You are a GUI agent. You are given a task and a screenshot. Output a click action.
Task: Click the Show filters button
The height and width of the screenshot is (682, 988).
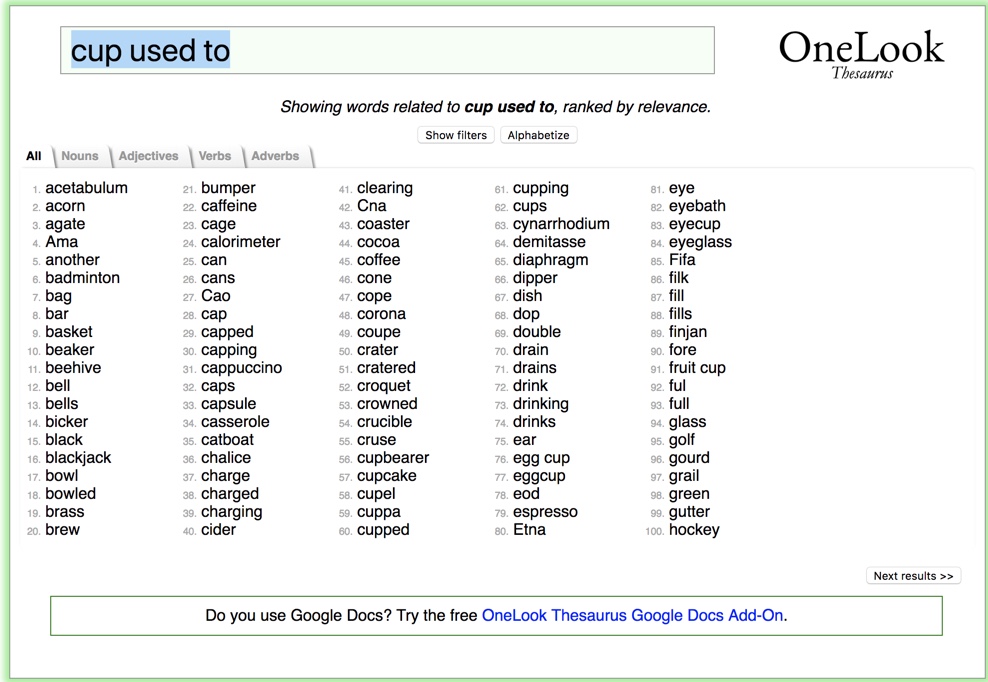pos(456,135)
